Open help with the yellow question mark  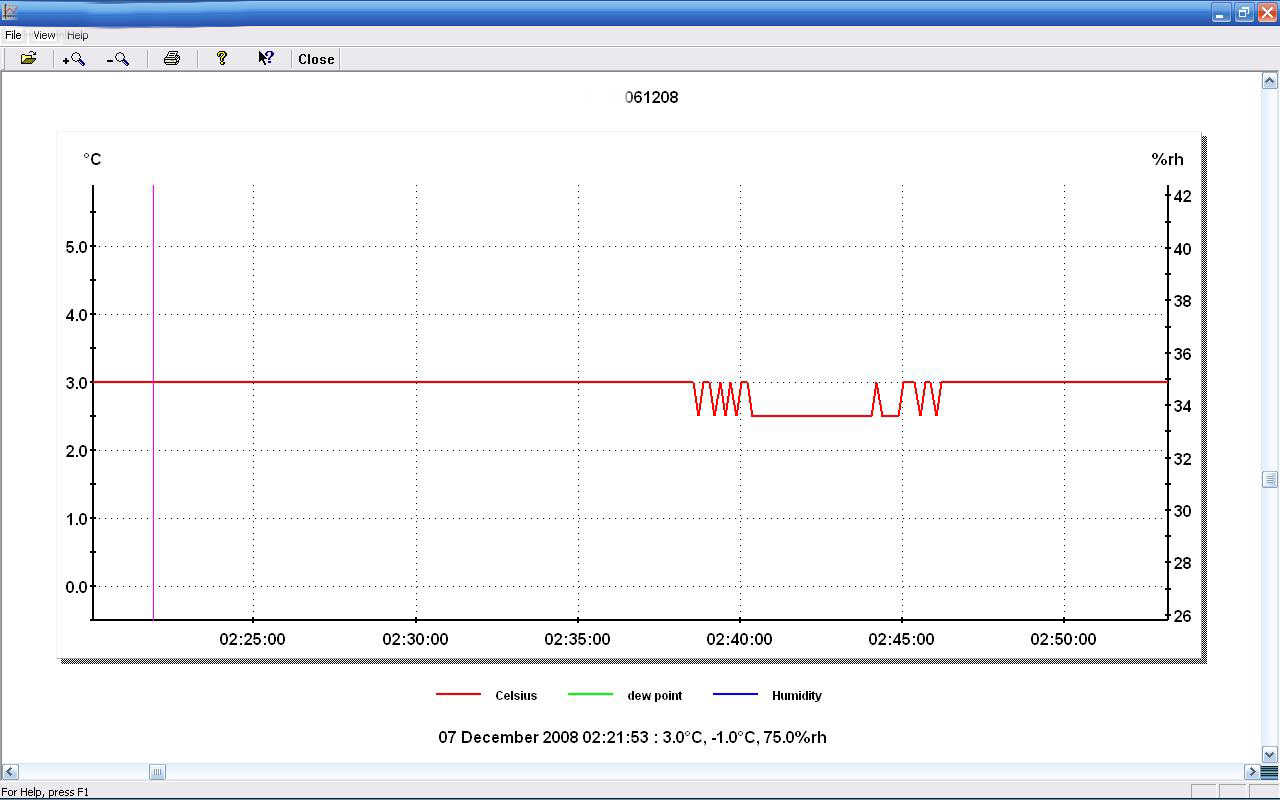pyautogui.click(x=222, y=59)
